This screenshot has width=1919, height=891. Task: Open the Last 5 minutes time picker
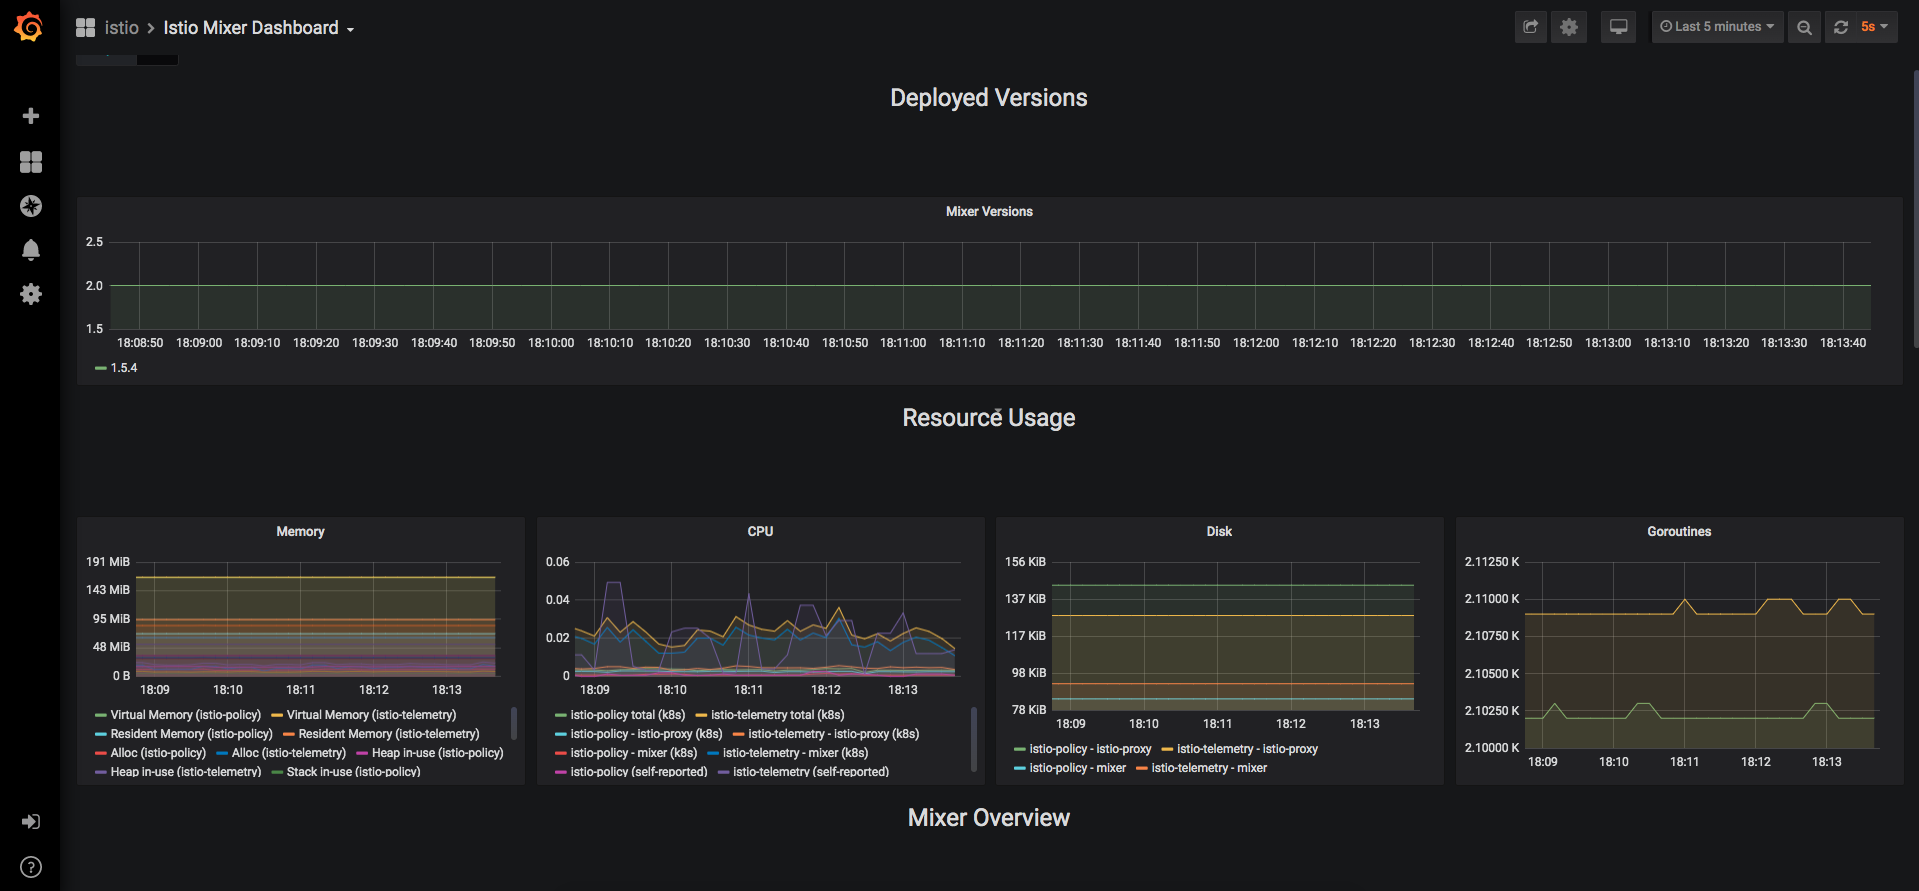point(1717,27)
